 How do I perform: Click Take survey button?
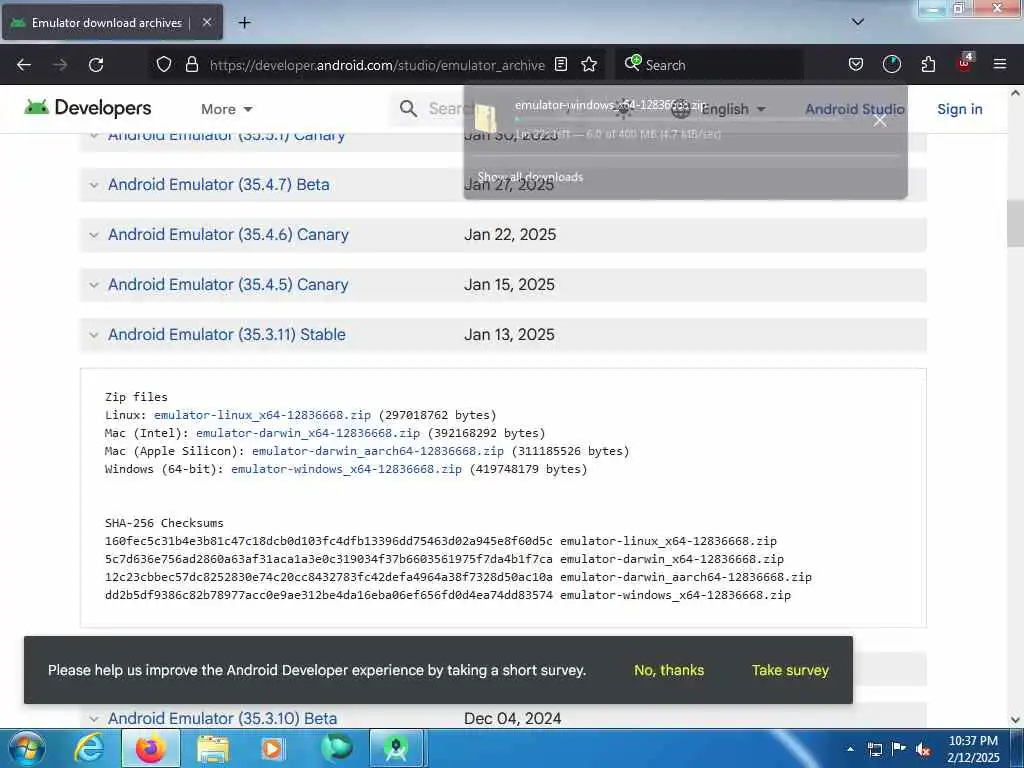(790, 670)
